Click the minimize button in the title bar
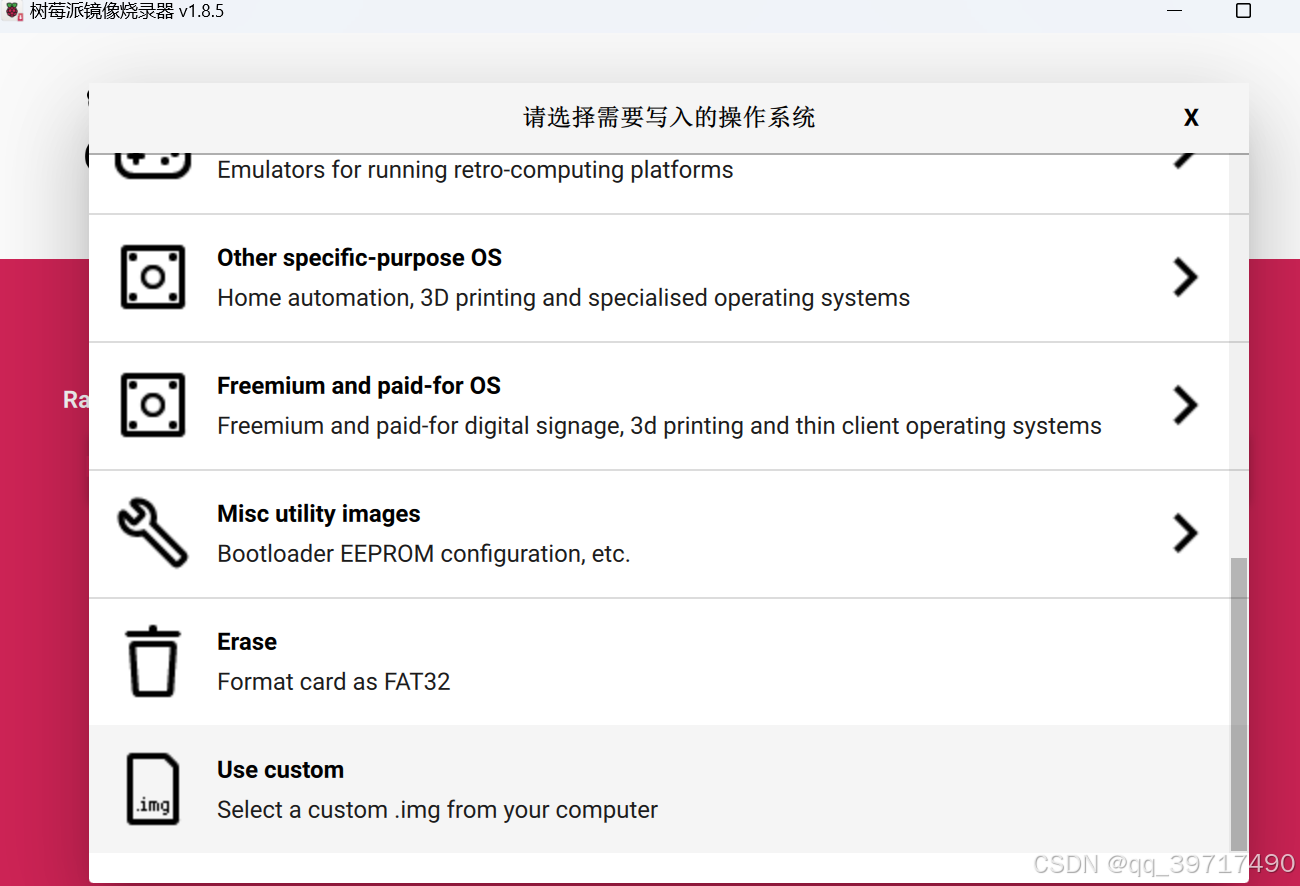The height and width of the screenshot is (886, 1300). point(1173,10)
